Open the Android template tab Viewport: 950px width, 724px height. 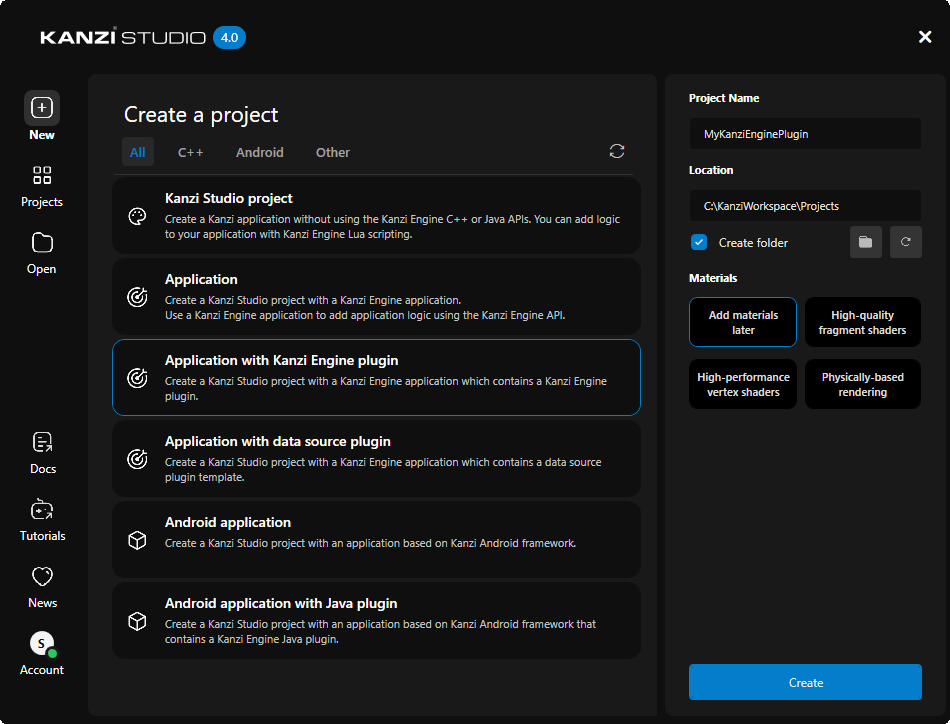259,152
